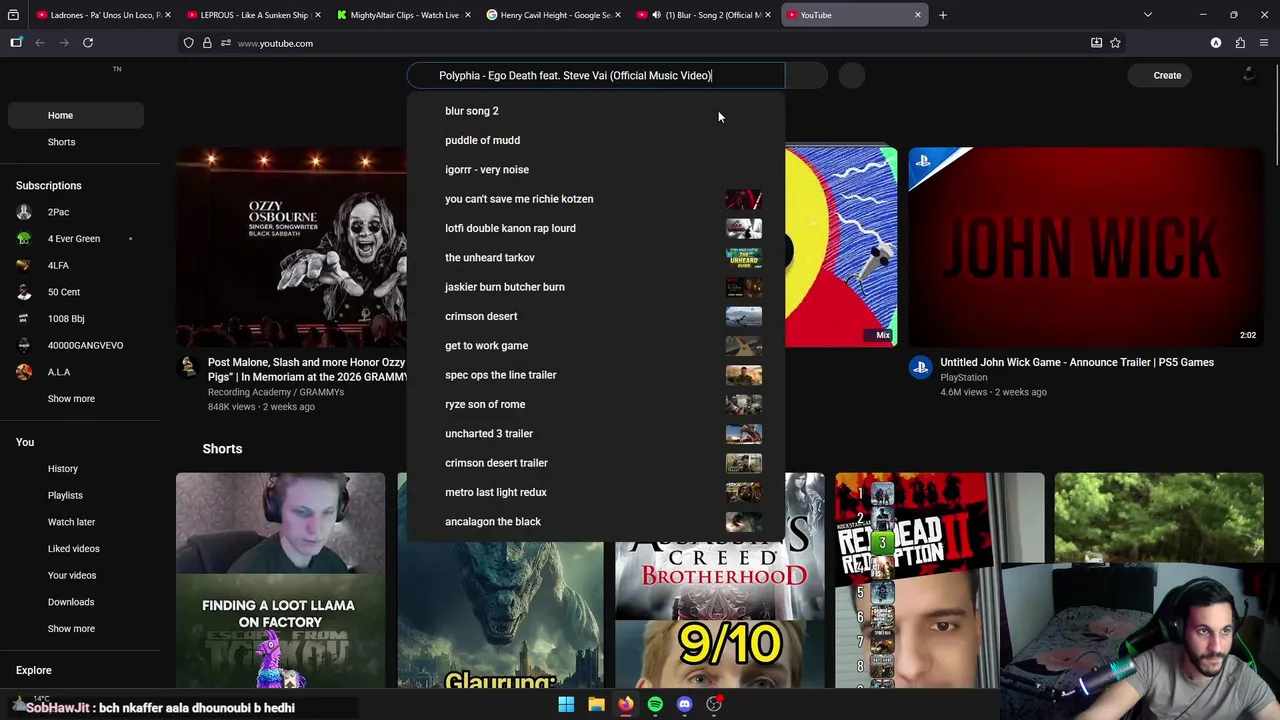Click the padlock site security icon
Screen dimensions: 1280x720
(x=207, y=43)
